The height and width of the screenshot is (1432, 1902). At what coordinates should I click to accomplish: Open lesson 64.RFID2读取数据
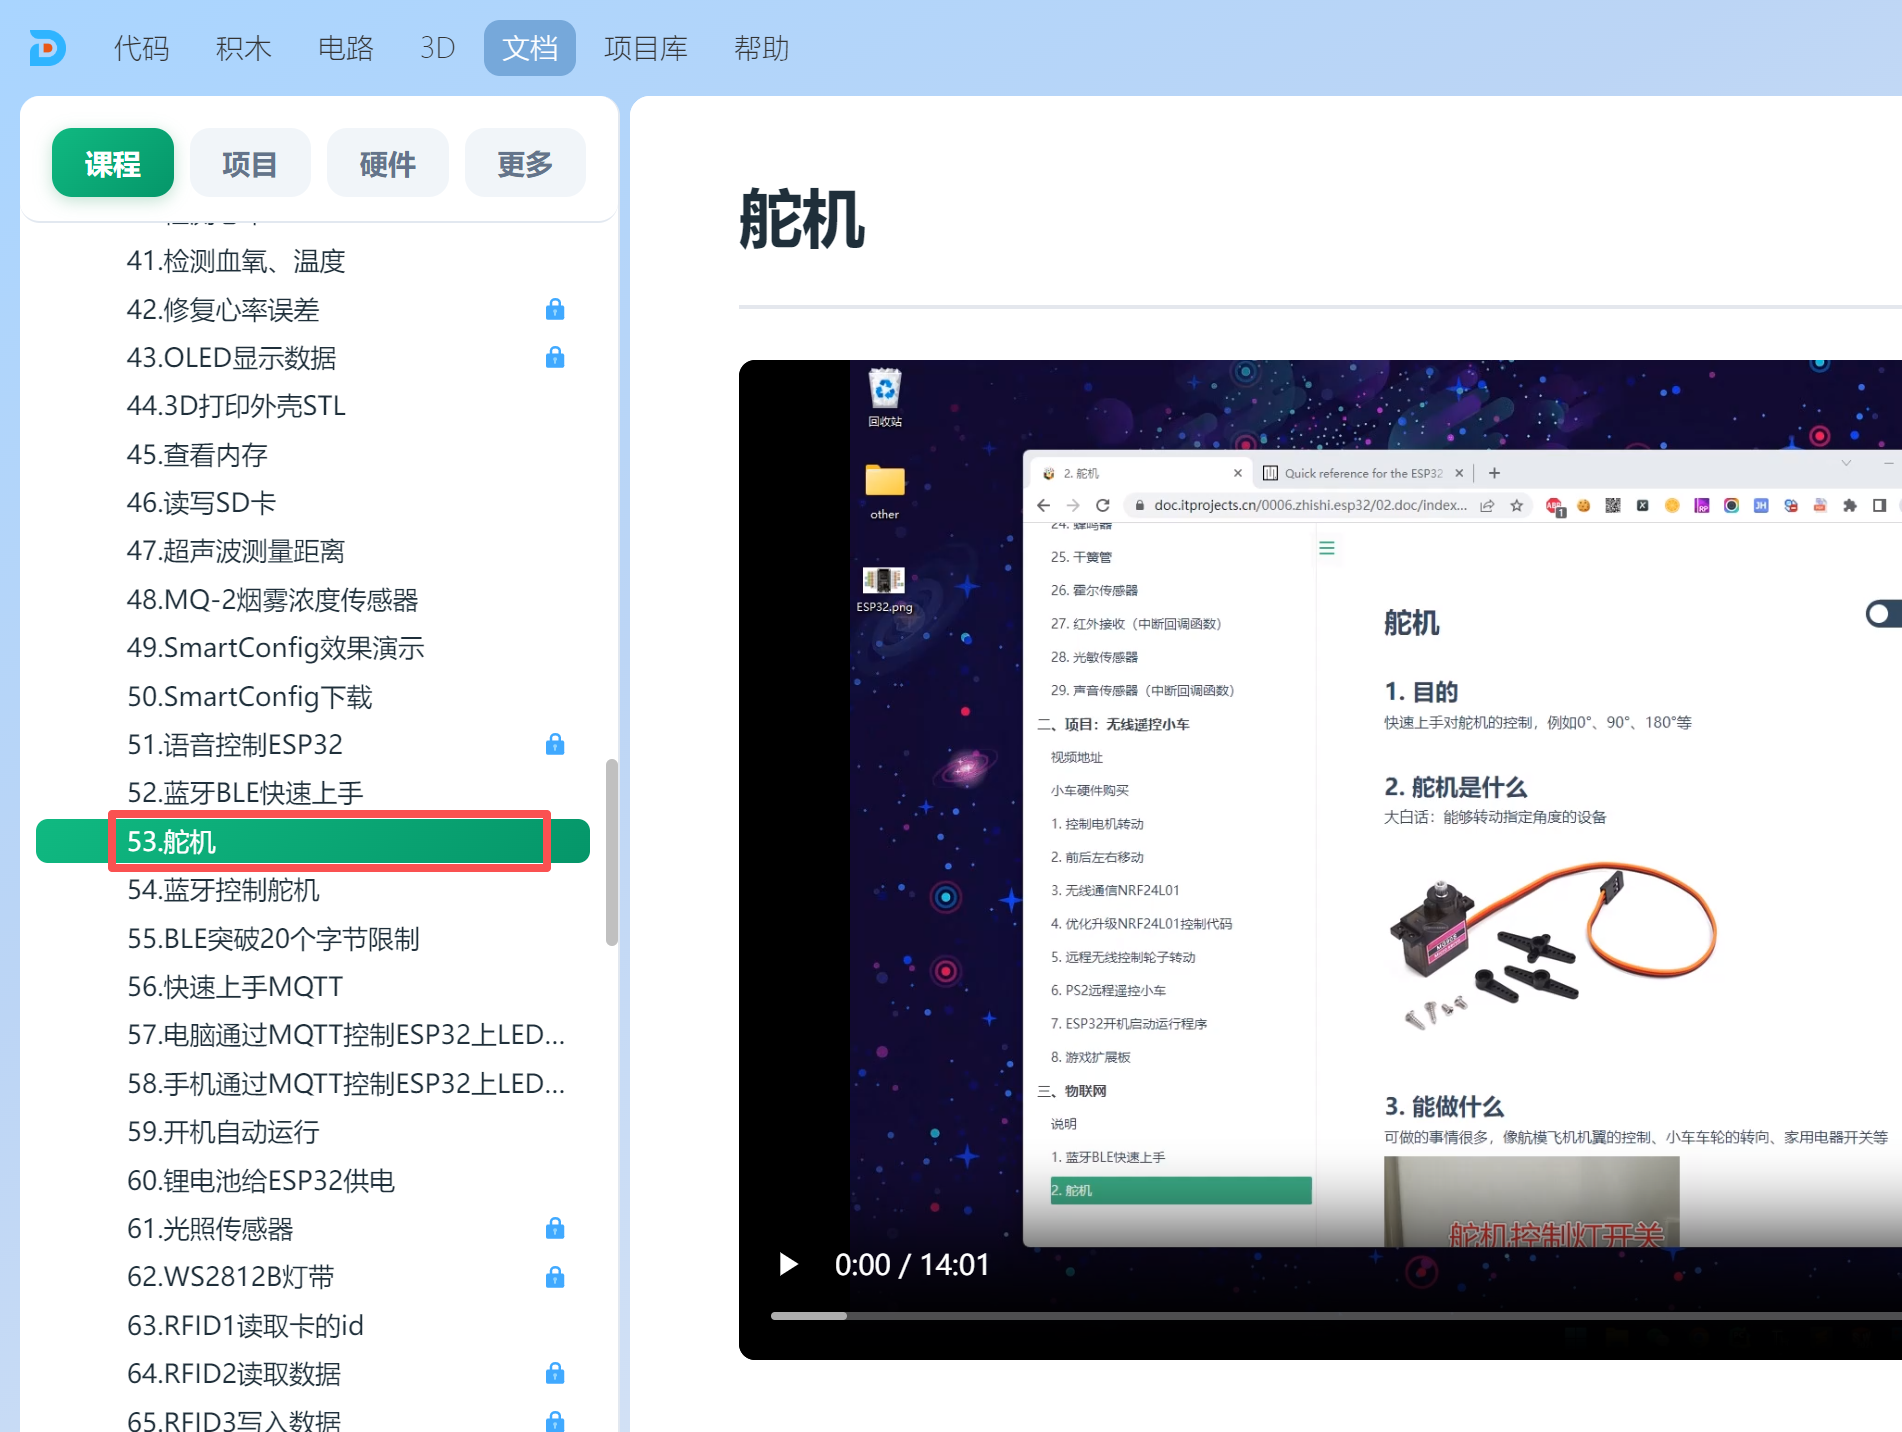[234, 1373]
